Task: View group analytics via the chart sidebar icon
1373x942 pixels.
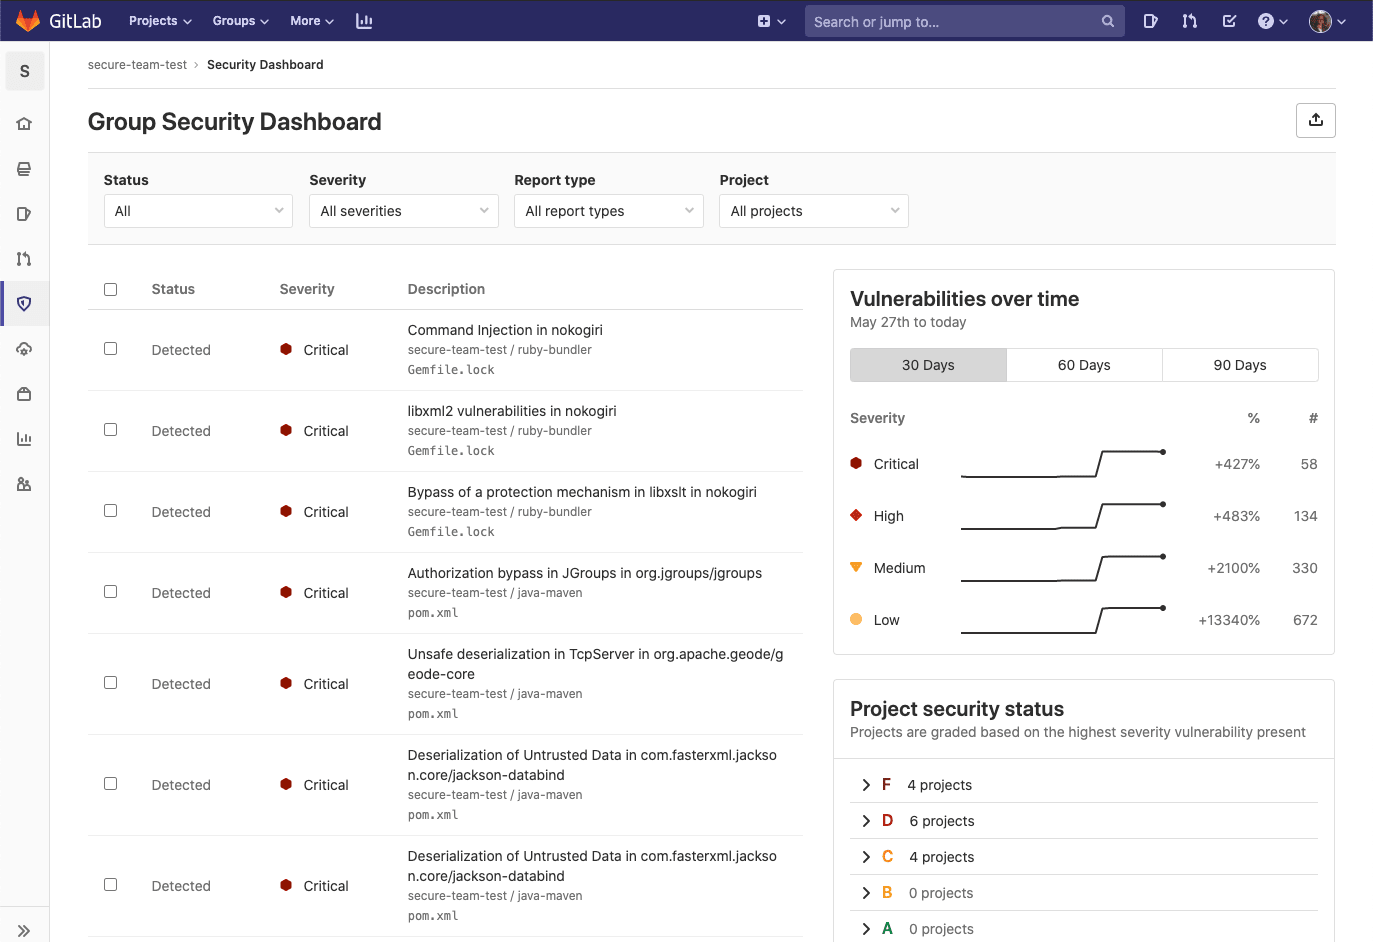Action: (24, 438)
